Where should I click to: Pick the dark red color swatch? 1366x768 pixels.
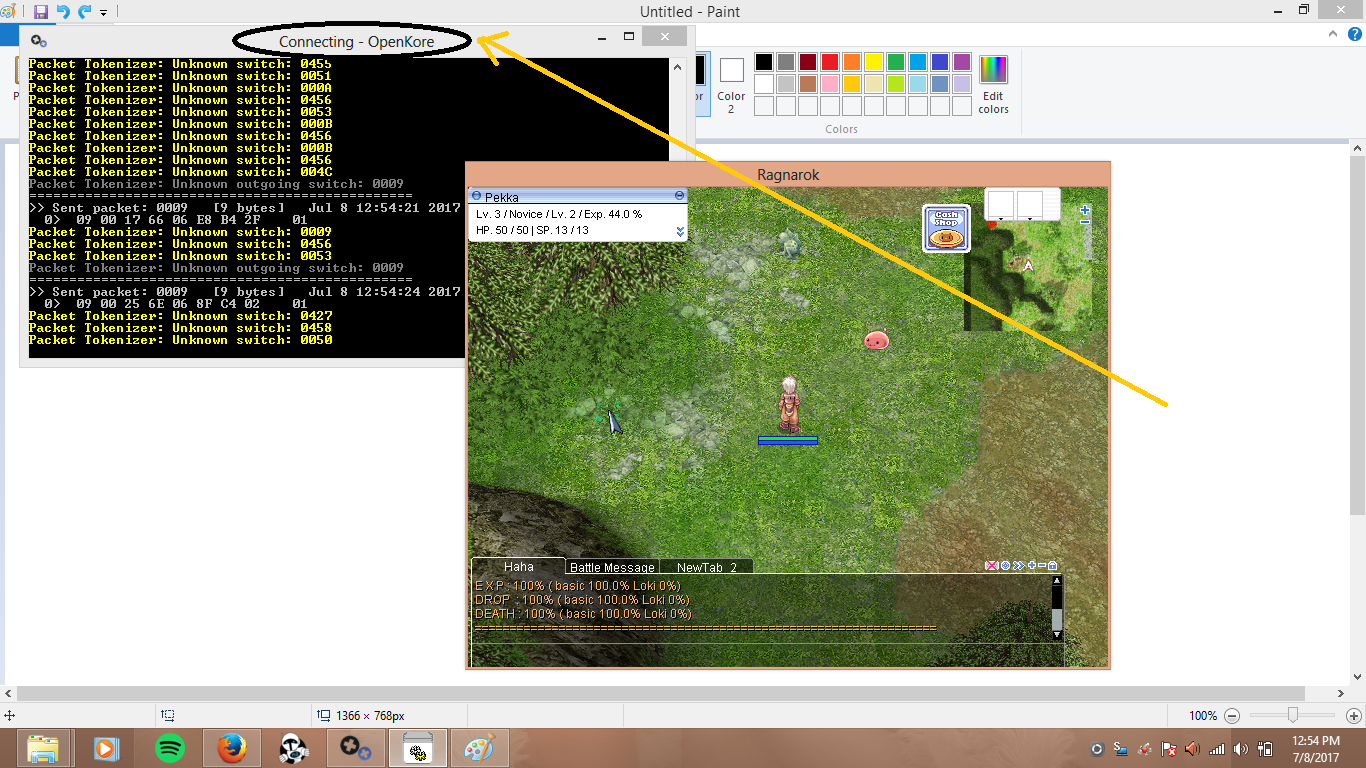pyautogui.click(x=808, y=62)
